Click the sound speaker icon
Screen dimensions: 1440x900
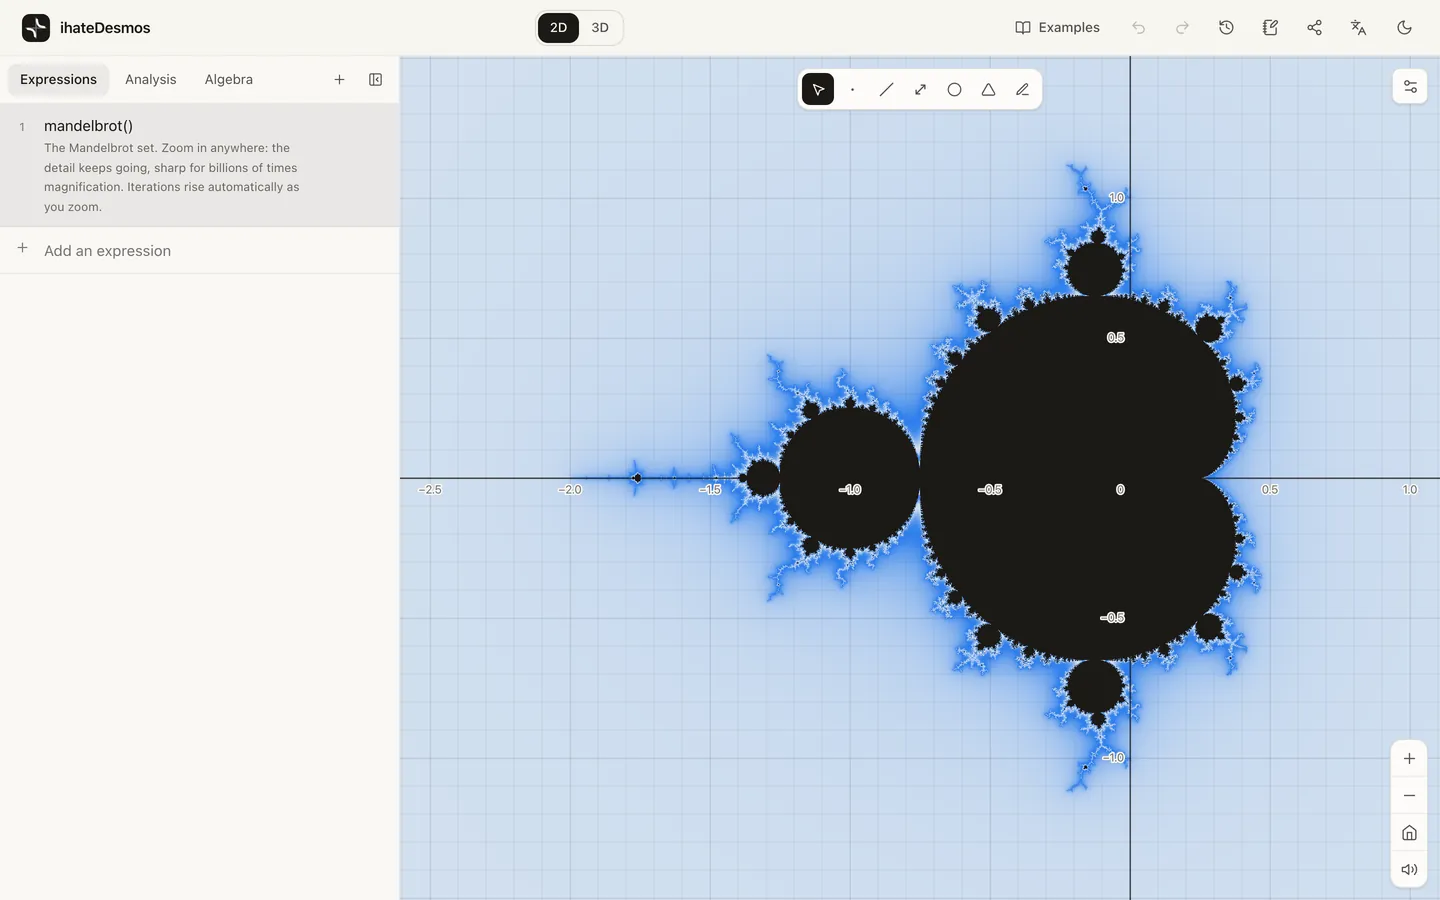(1409, 870)
